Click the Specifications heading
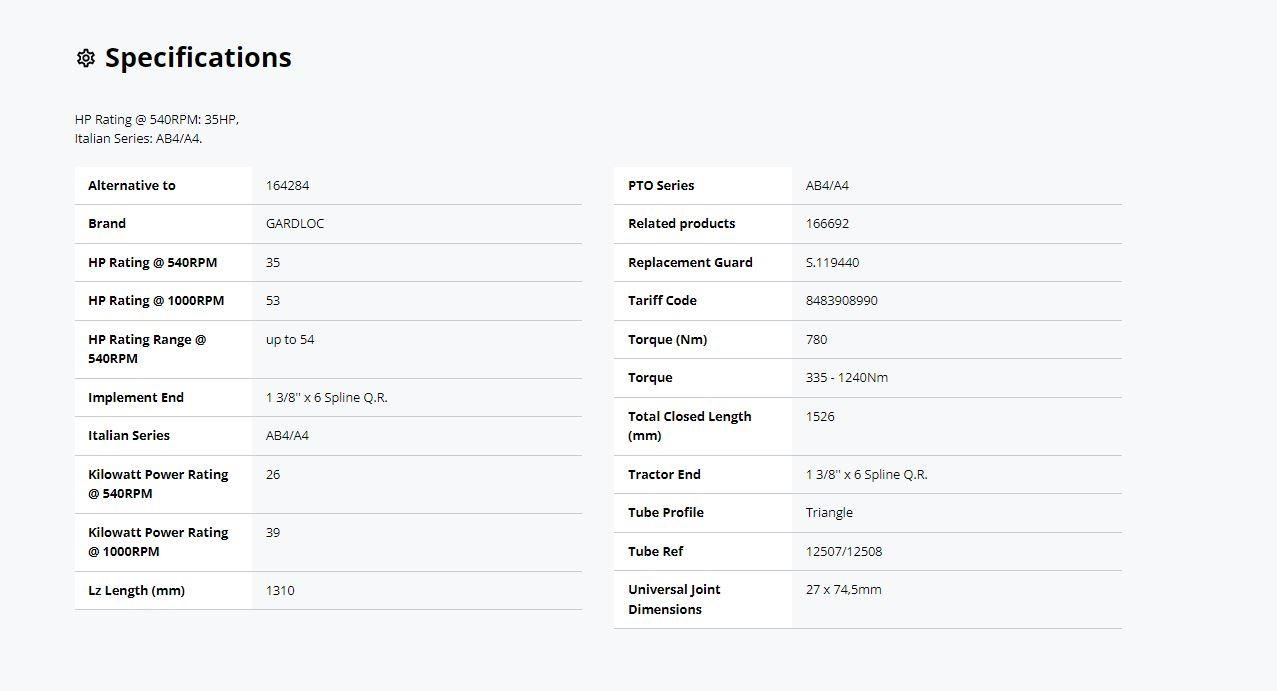This screenshot has width=1277, height=691. tap(198, 58)
